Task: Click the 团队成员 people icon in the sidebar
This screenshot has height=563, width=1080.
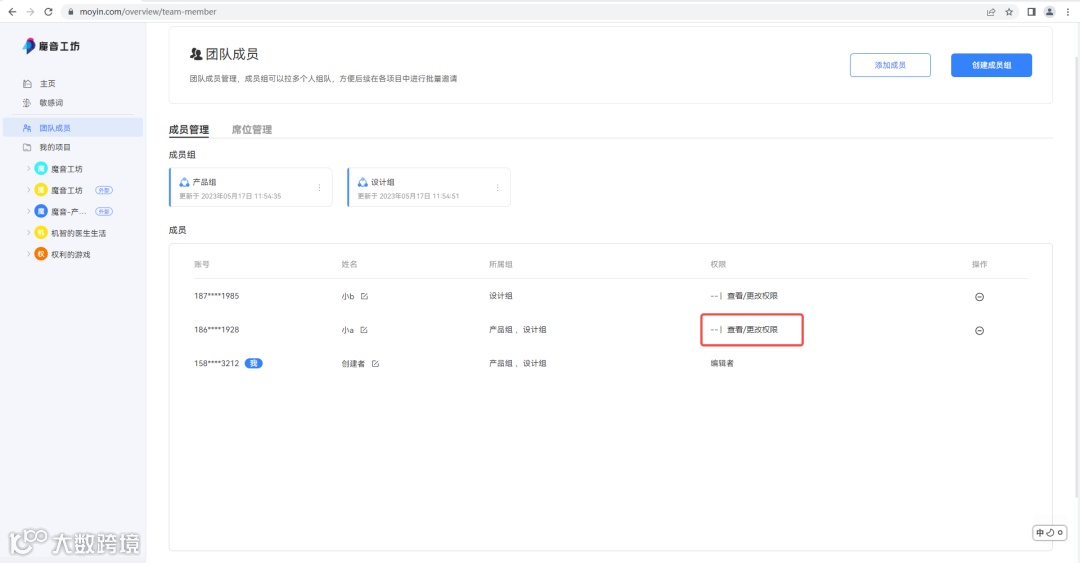Action: [x=27, y=127]
